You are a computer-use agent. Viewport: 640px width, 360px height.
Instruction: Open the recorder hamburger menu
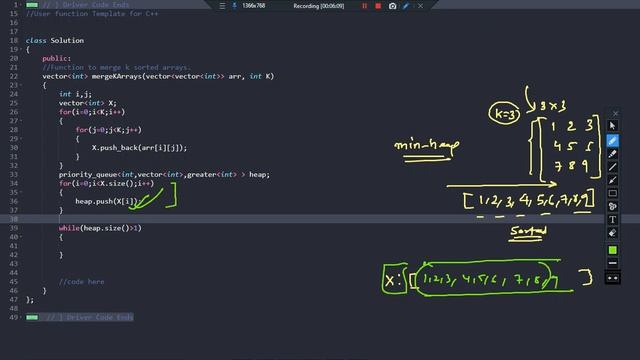point(222,6)
